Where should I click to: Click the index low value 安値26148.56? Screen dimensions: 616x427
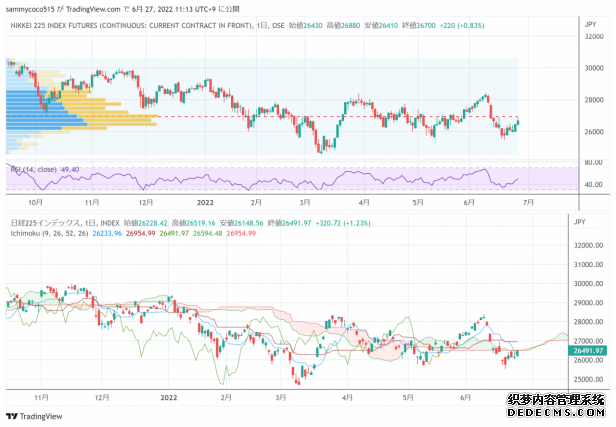click(x=241, y=223)
